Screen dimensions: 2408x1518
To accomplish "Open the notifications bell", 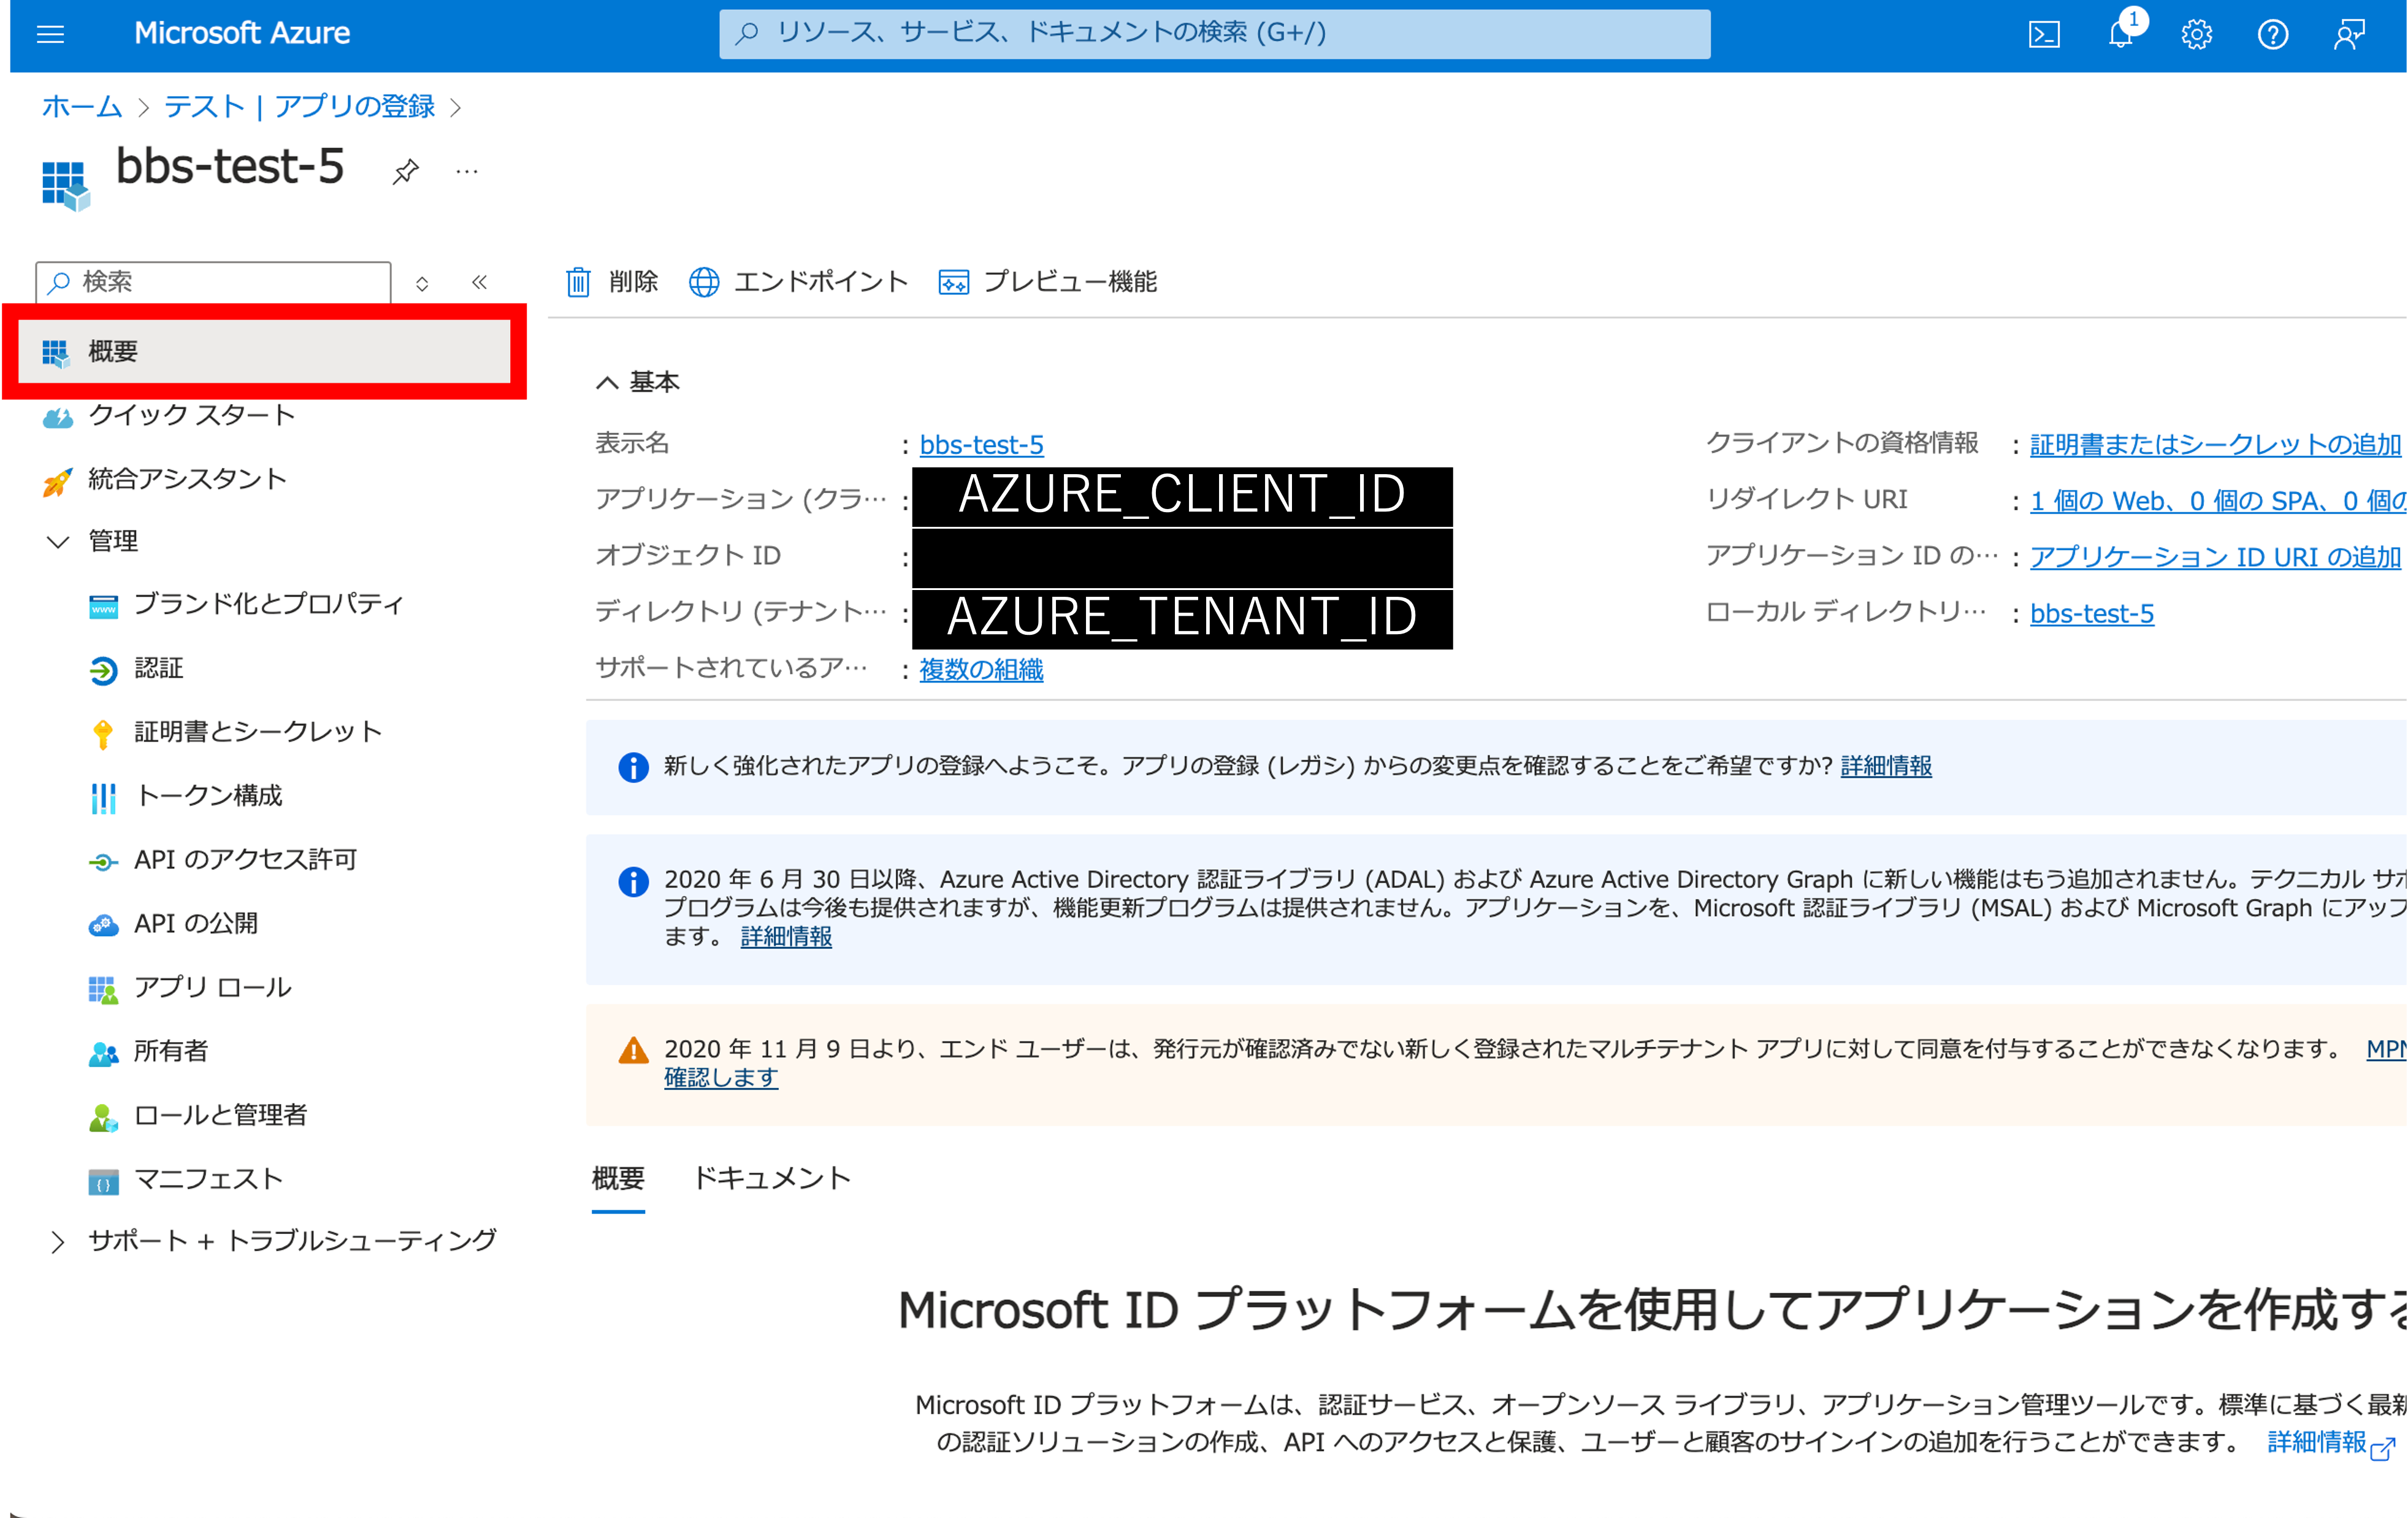I will (2120, 35).
